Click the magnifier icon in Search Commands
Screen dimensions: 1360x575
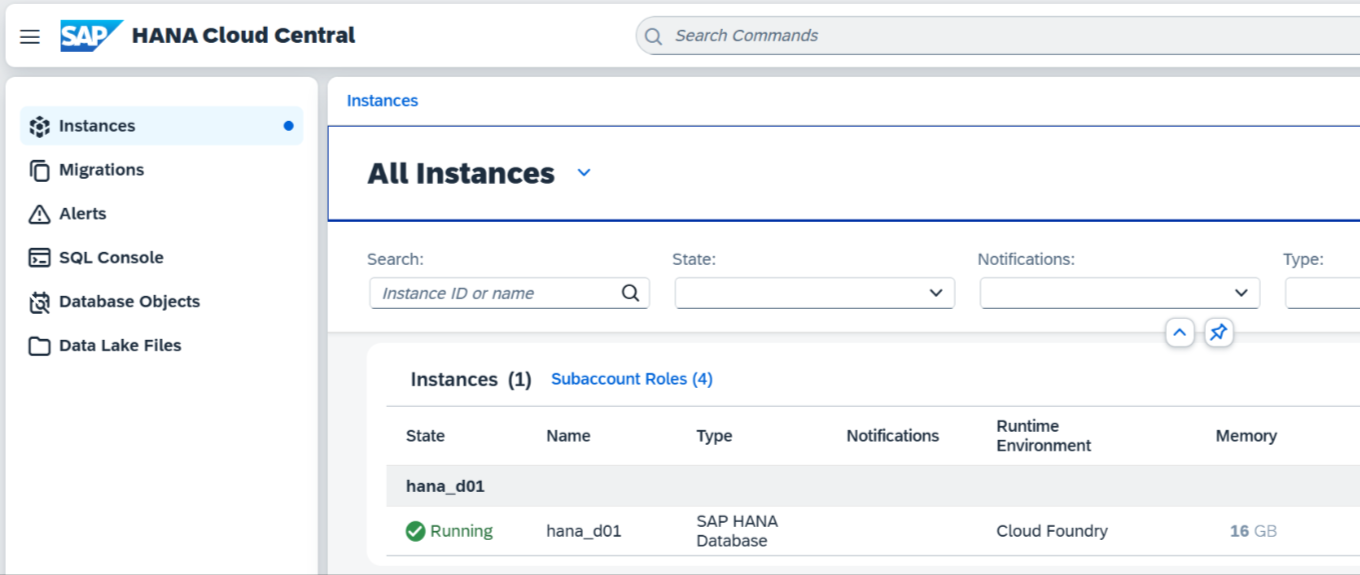(653, 37)
